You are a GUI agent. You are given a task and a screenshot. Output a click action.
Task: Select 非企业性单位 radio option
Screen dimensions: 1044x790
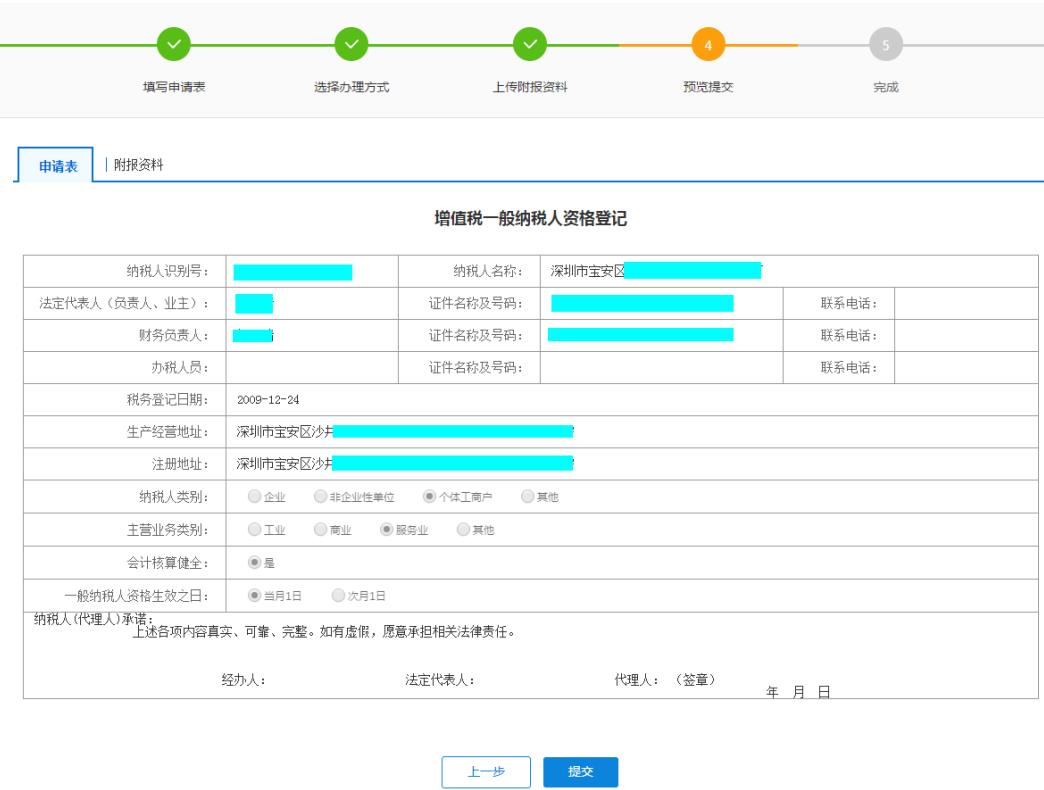(320, 497)
